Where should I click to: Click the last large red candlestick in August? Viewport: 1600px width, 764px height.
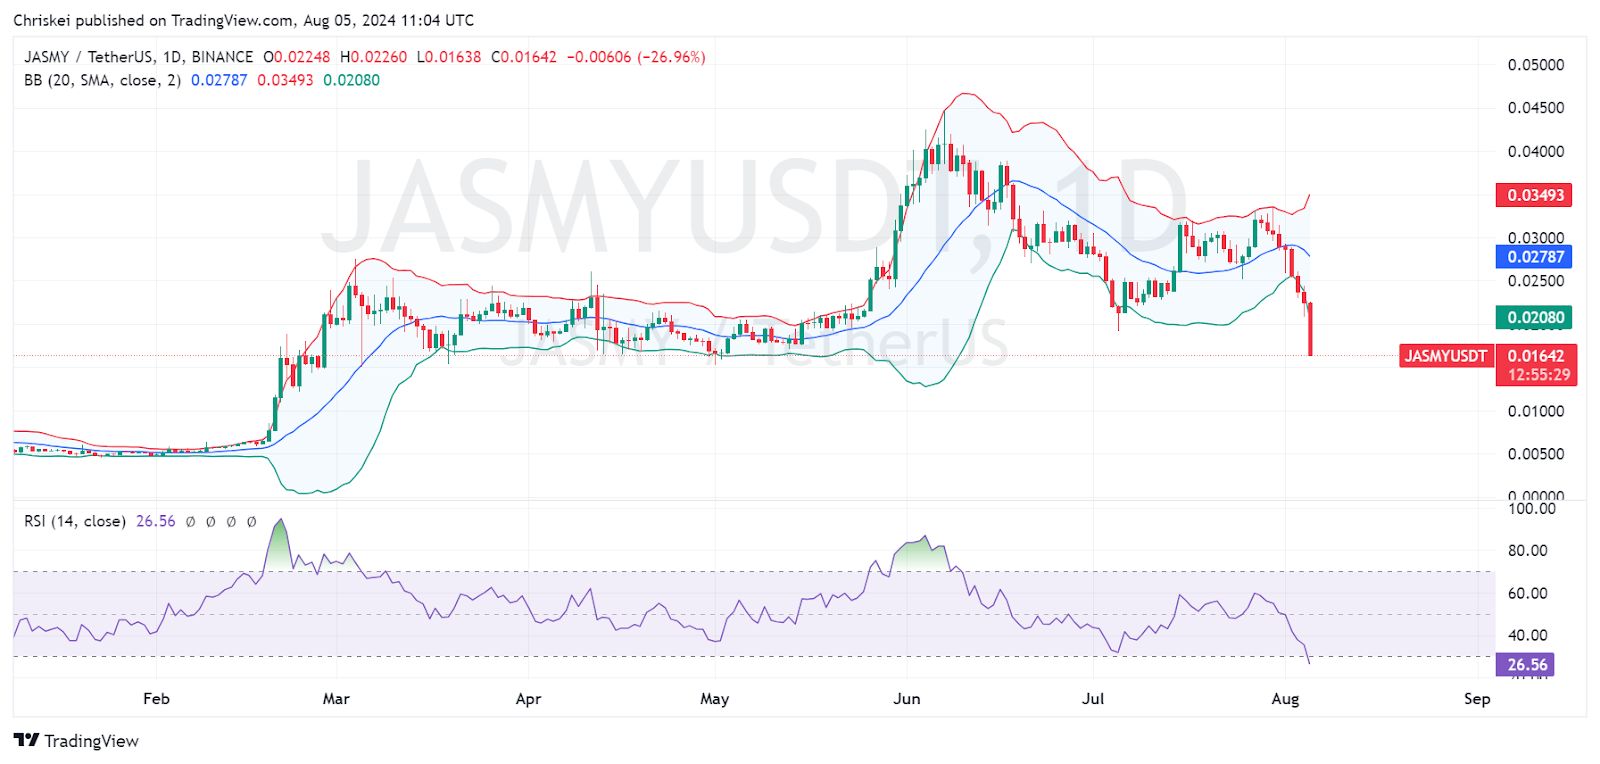click(1310, 329)
